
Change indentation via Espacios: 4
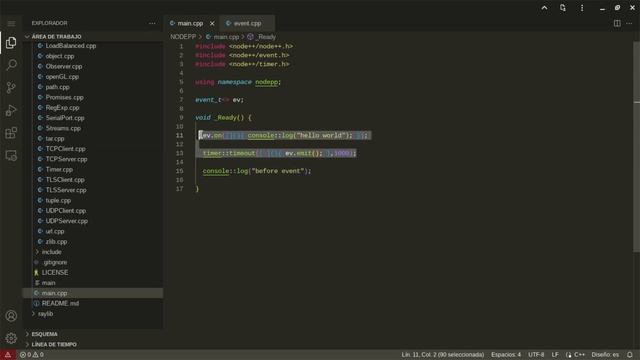coord(506,355)
